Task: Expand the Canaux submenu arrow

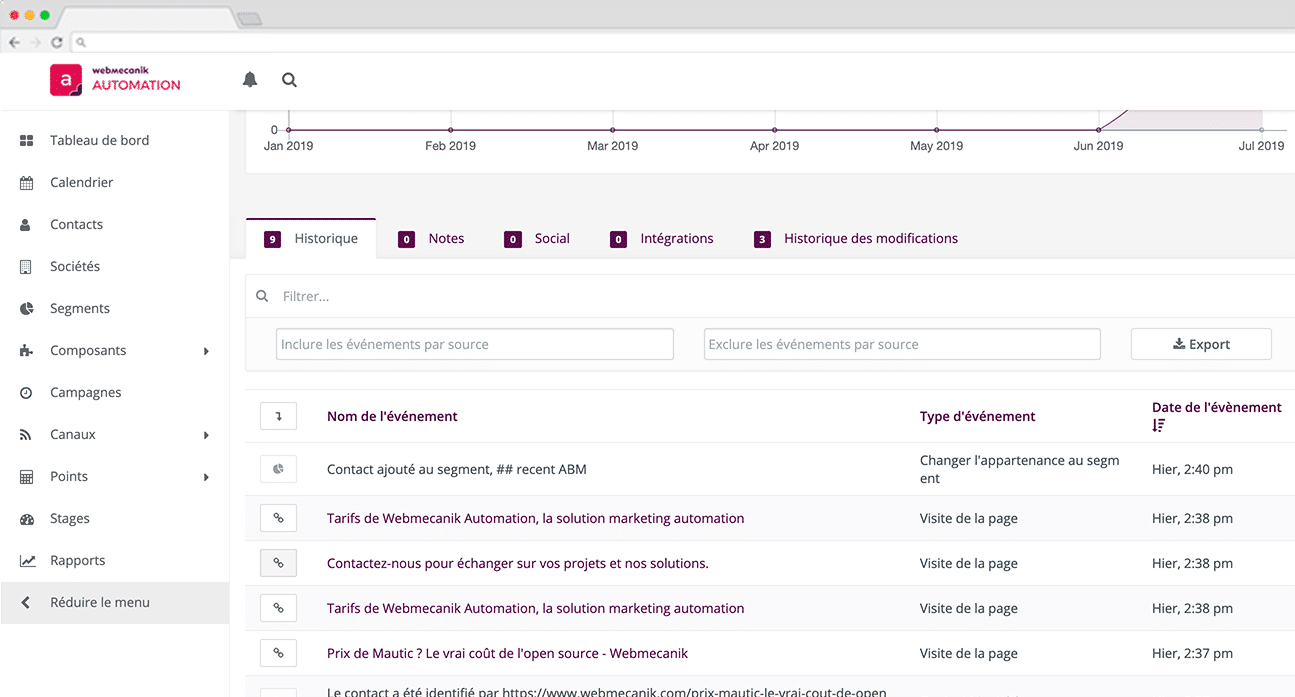Action: click(x=206, y=435)
